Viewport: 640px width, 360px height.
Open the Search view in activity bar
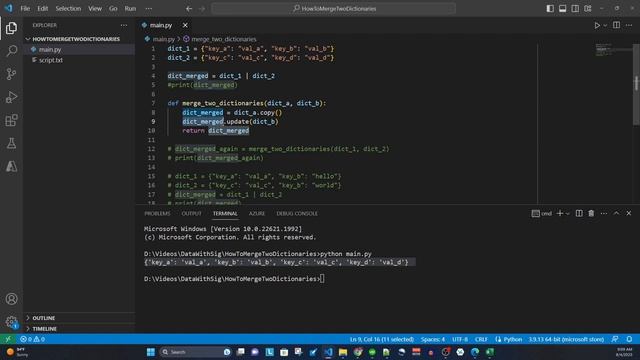click(x=11, y=51)
